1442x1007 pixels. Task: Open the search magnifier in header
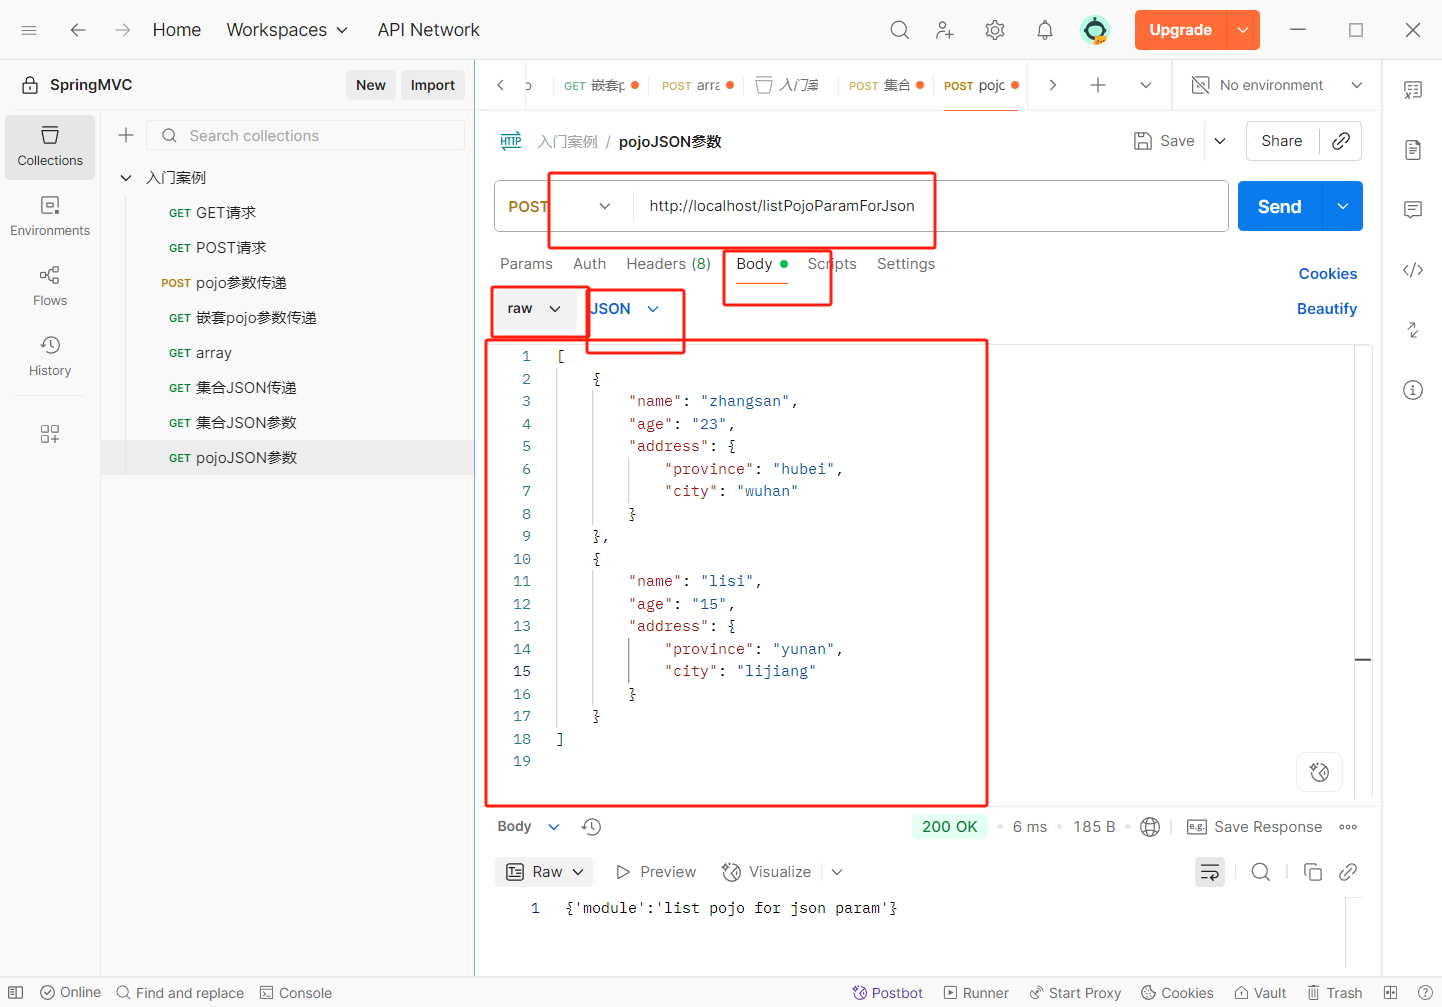[900, 30]
